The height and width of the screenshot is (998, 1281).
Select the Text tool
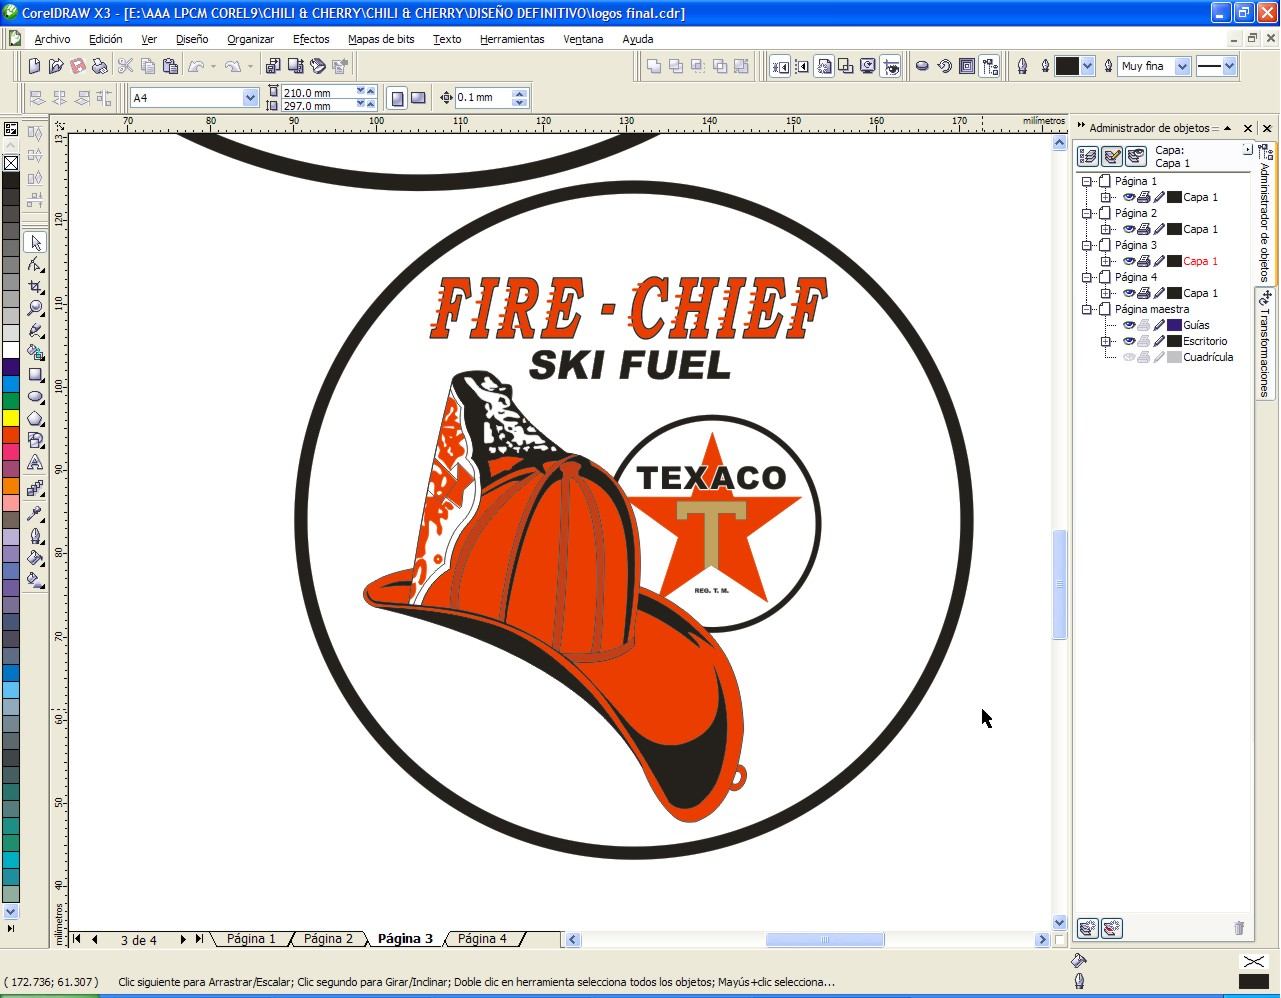pyautogui.click(x=36, y=463)
